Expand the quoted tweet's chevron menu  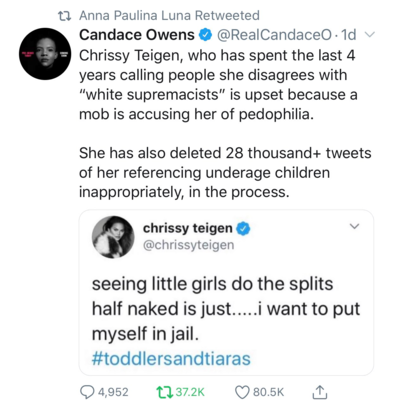coord(355,226)
